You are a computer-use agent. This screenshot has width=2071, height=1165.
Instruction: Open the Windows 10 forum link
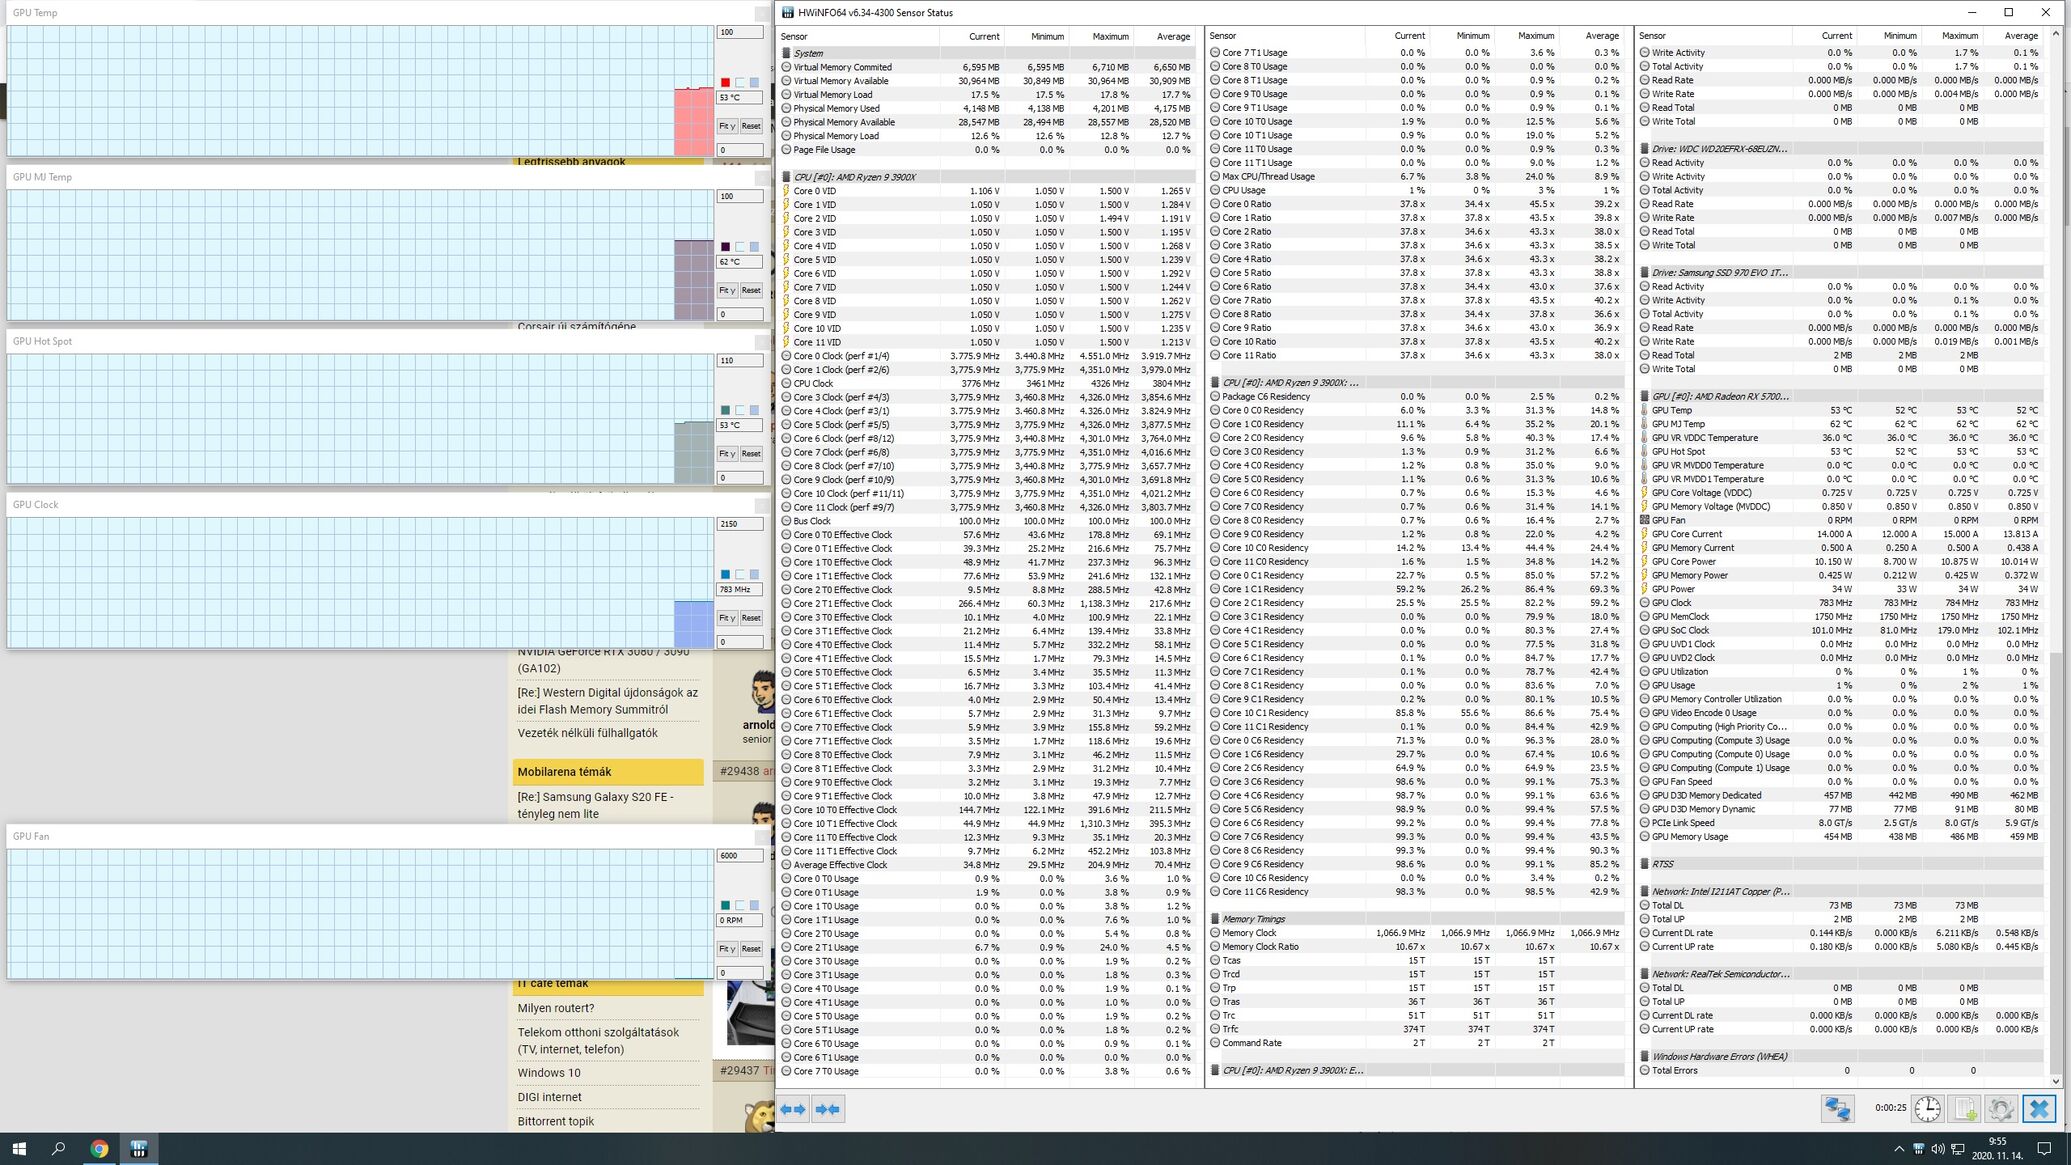click(x=549, y=1073)
